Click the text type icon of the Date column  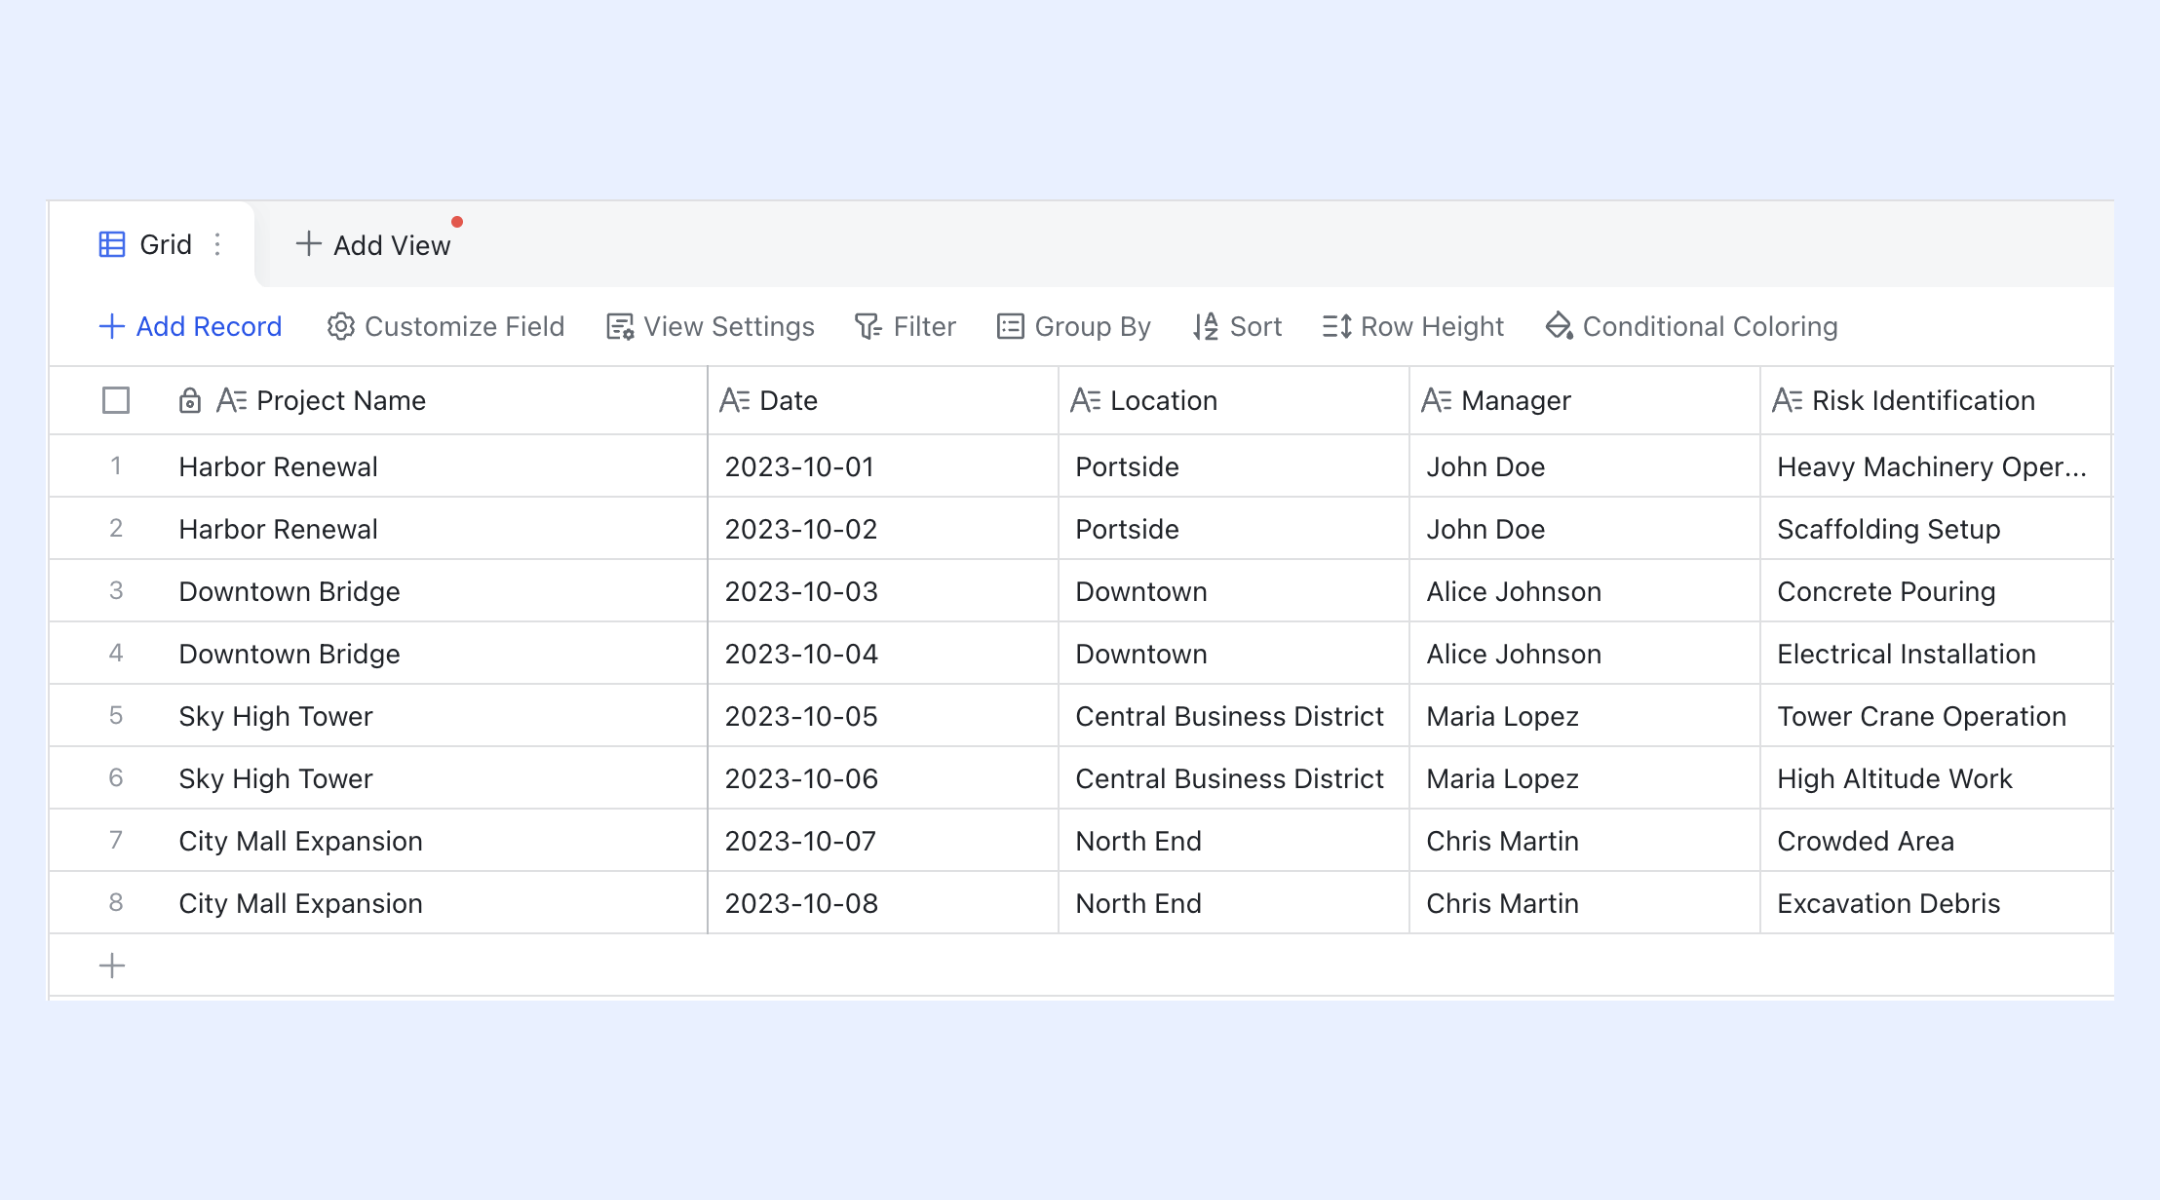[x=734, y=400]
